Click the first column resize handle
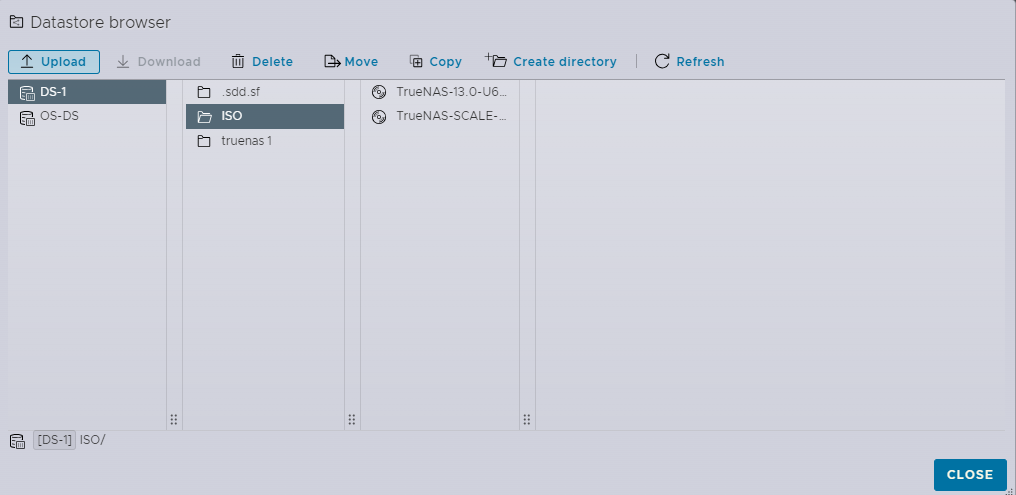Viewport: 1016px width, 495px height. [x=174, y=419]
